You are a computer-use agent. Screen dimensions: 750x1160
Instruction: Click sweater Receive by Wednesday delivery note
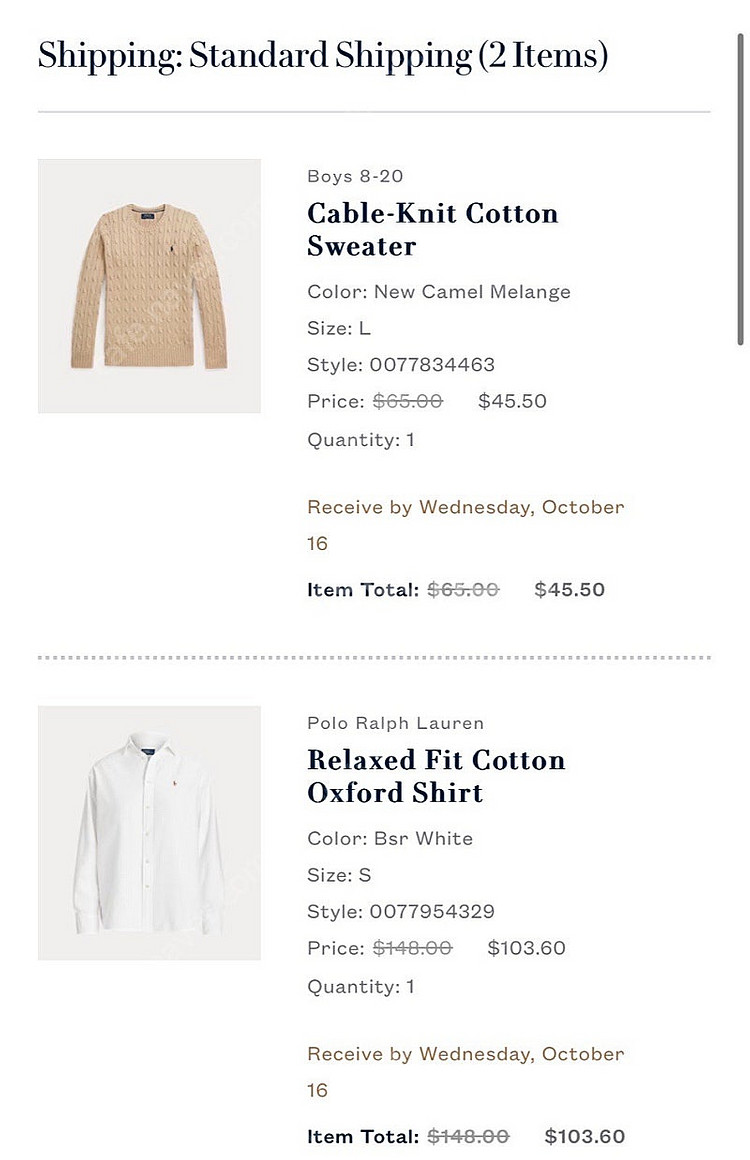pyautogui.click(x=465, y=525)
